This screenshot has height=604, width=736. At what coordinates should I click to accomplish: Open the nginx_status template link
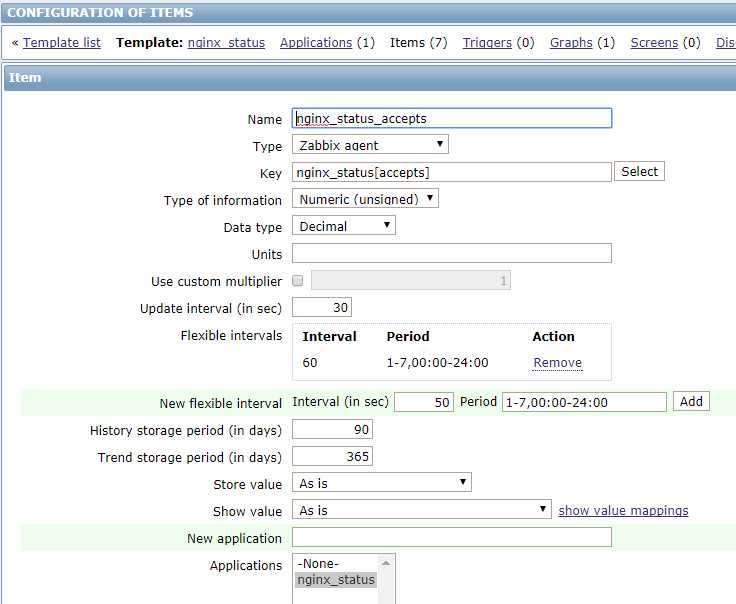pos(226,43)
